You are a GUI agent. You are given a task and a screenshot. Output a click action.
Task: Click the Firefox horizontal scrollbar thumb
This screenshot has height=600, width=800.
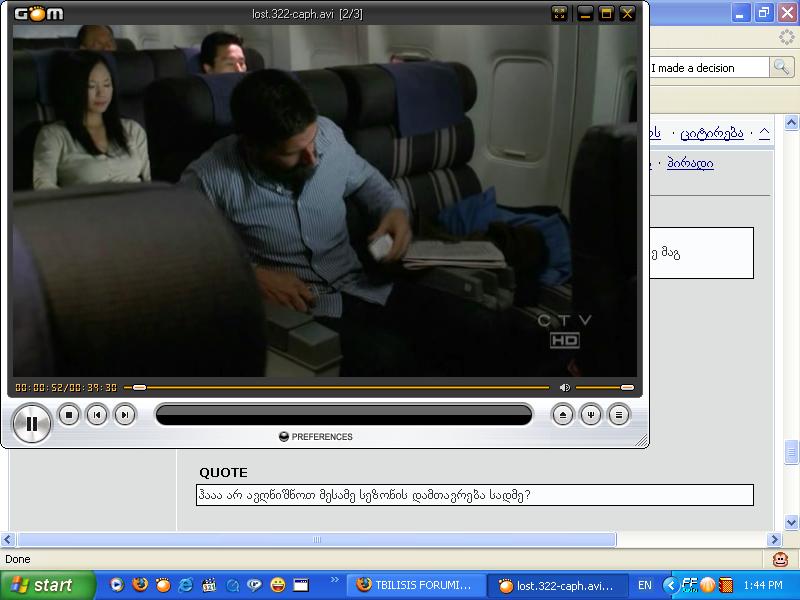[x=316, y=539]
